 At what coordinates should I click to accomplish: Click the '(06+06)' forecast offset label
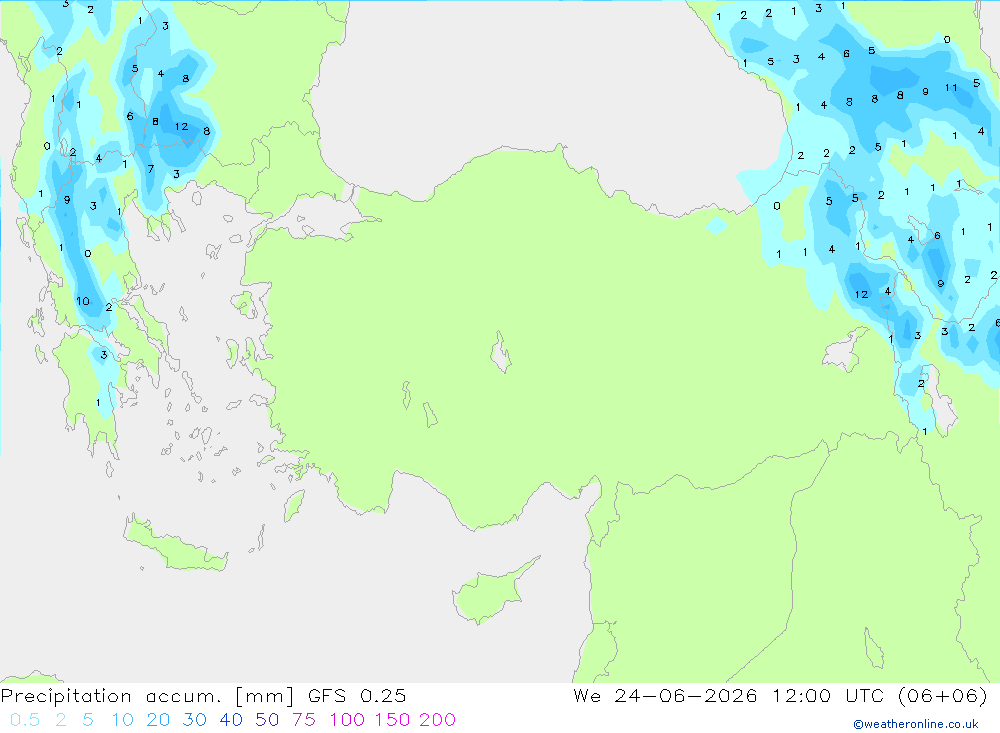[x=943, y=696]
